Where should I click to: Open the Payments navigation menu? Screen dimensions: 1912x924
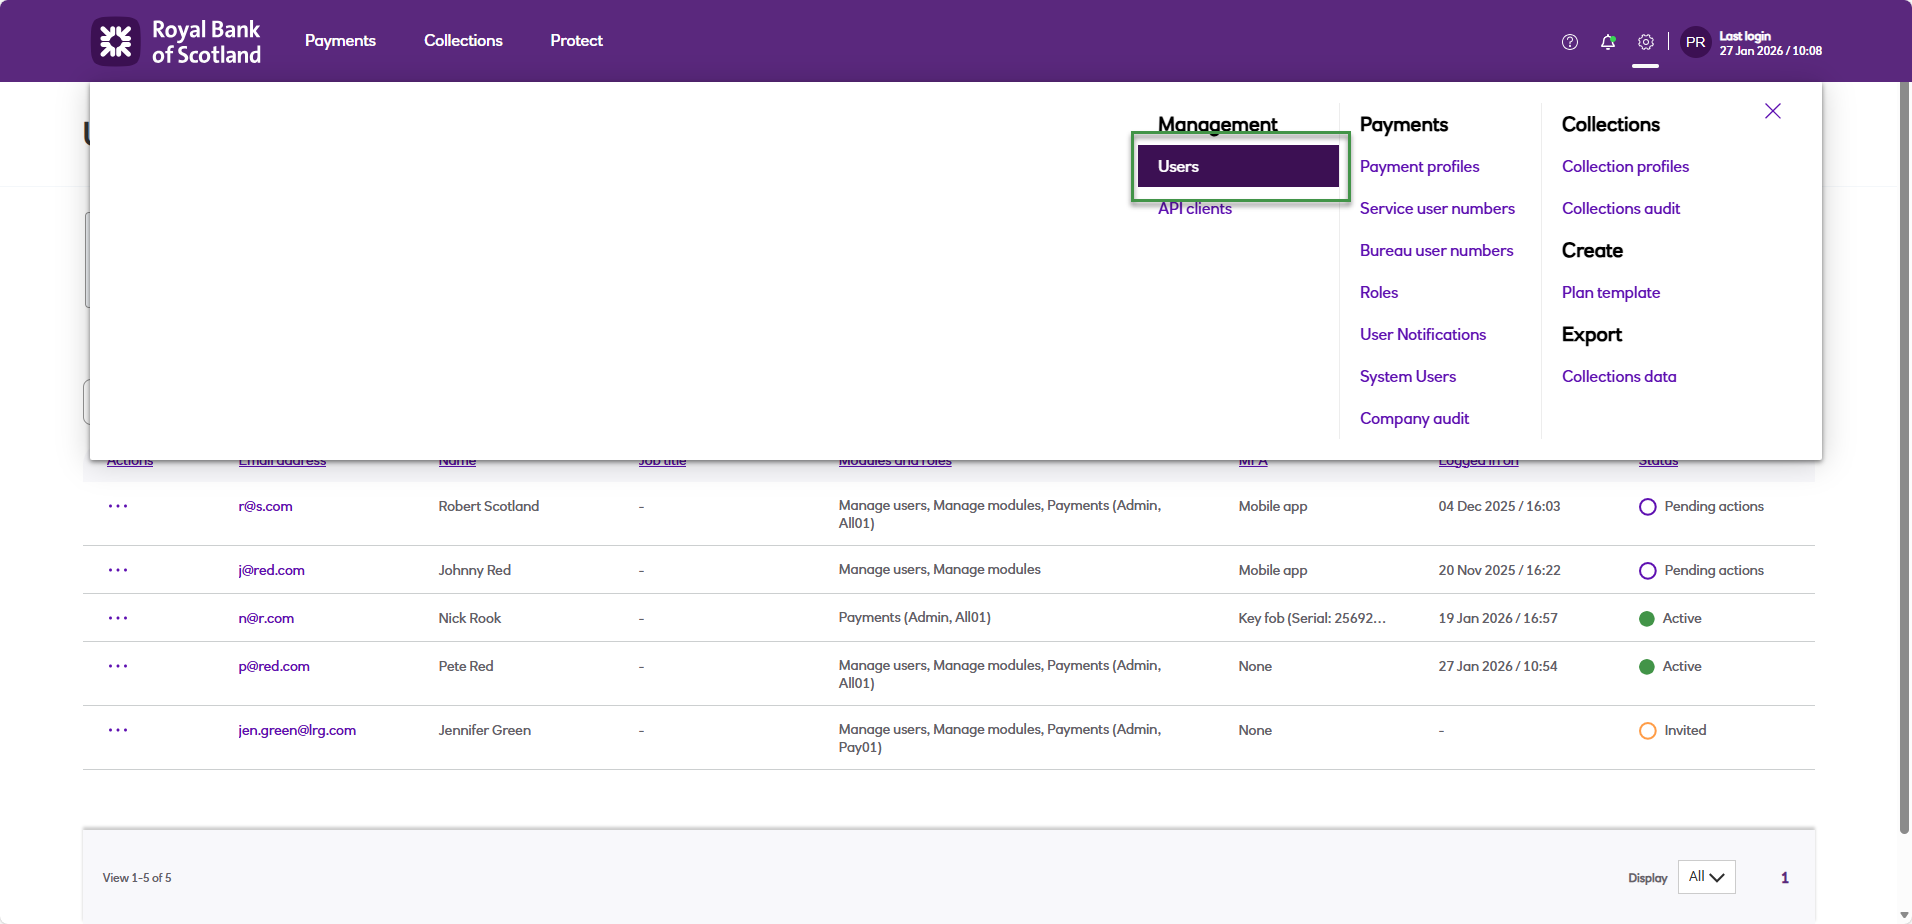(340, 41)
